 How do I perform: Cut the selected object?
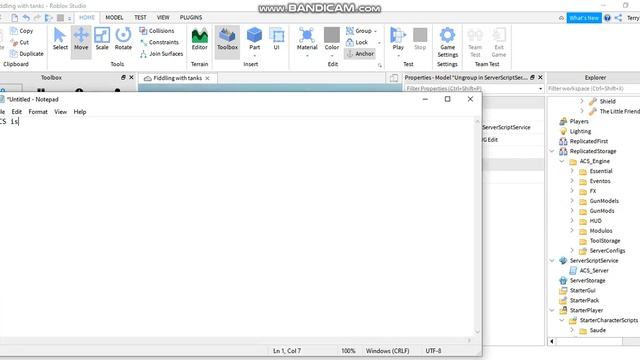(x=20, y=42)
